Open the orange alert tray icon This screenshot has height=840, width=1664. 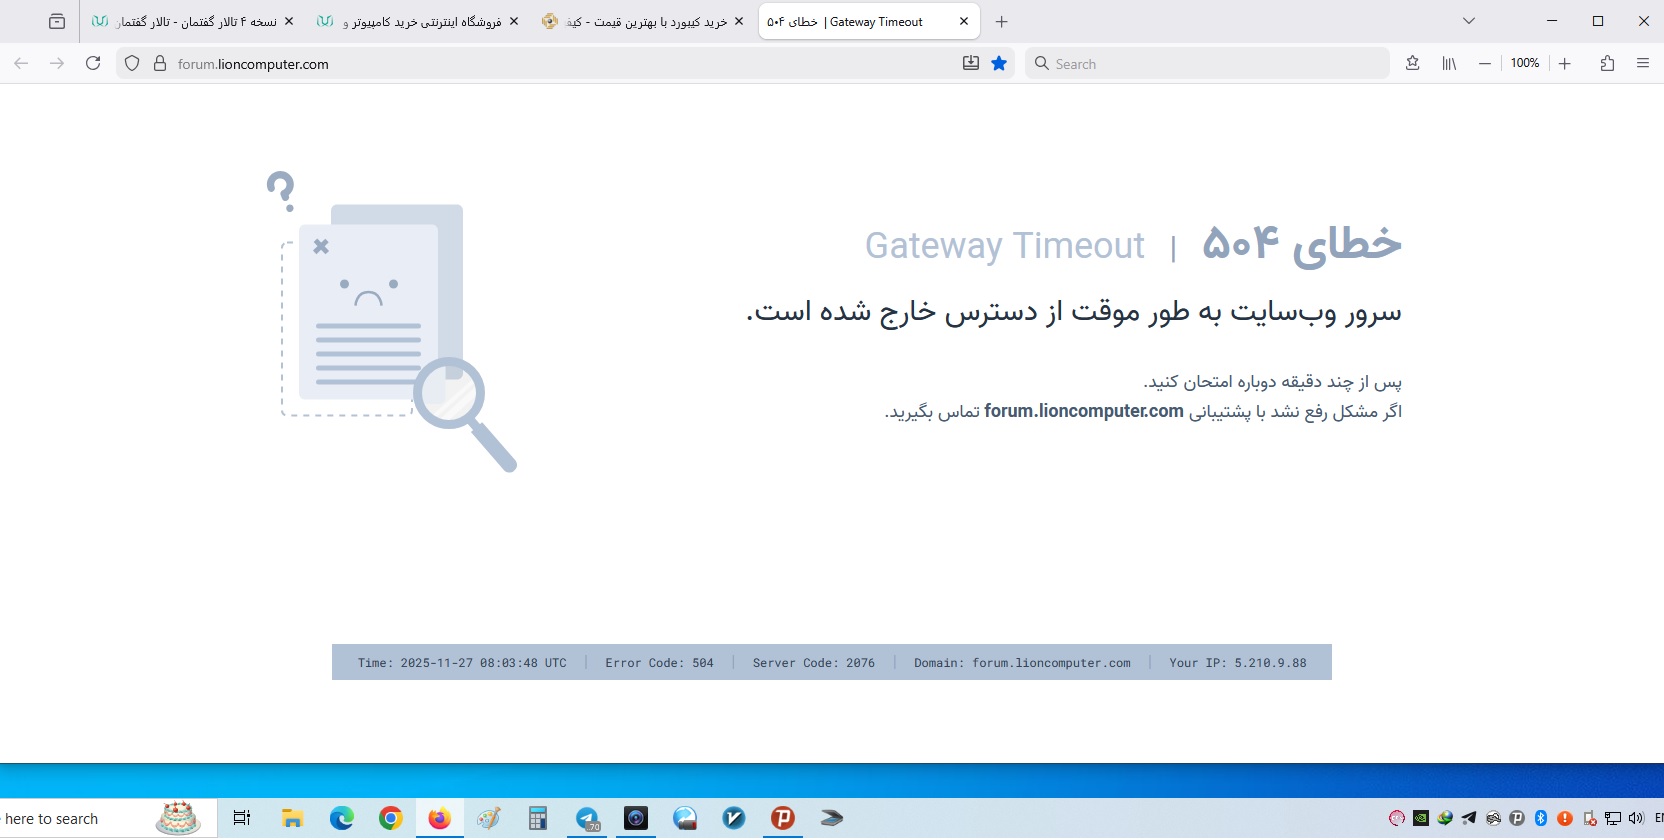point(1565,818)
